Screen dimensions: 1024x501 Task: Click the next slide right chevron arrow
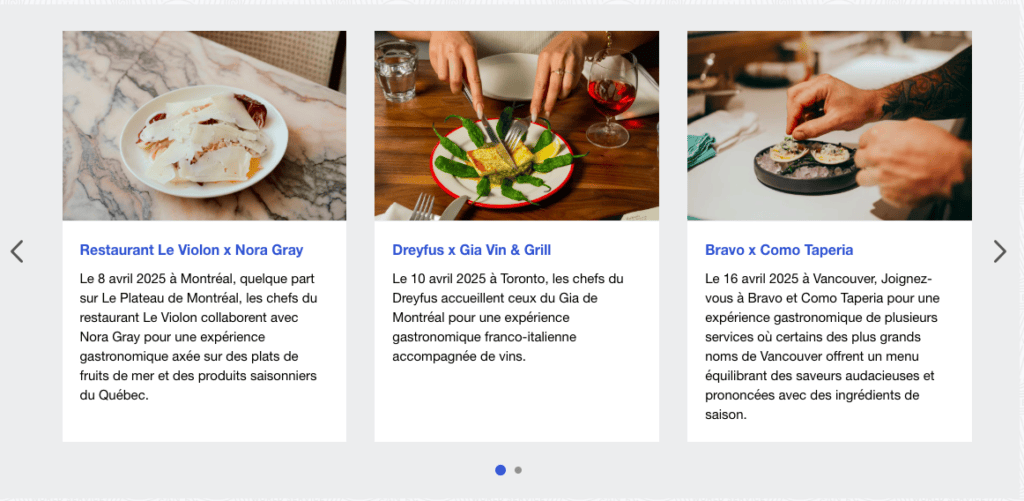coord(999,251)
